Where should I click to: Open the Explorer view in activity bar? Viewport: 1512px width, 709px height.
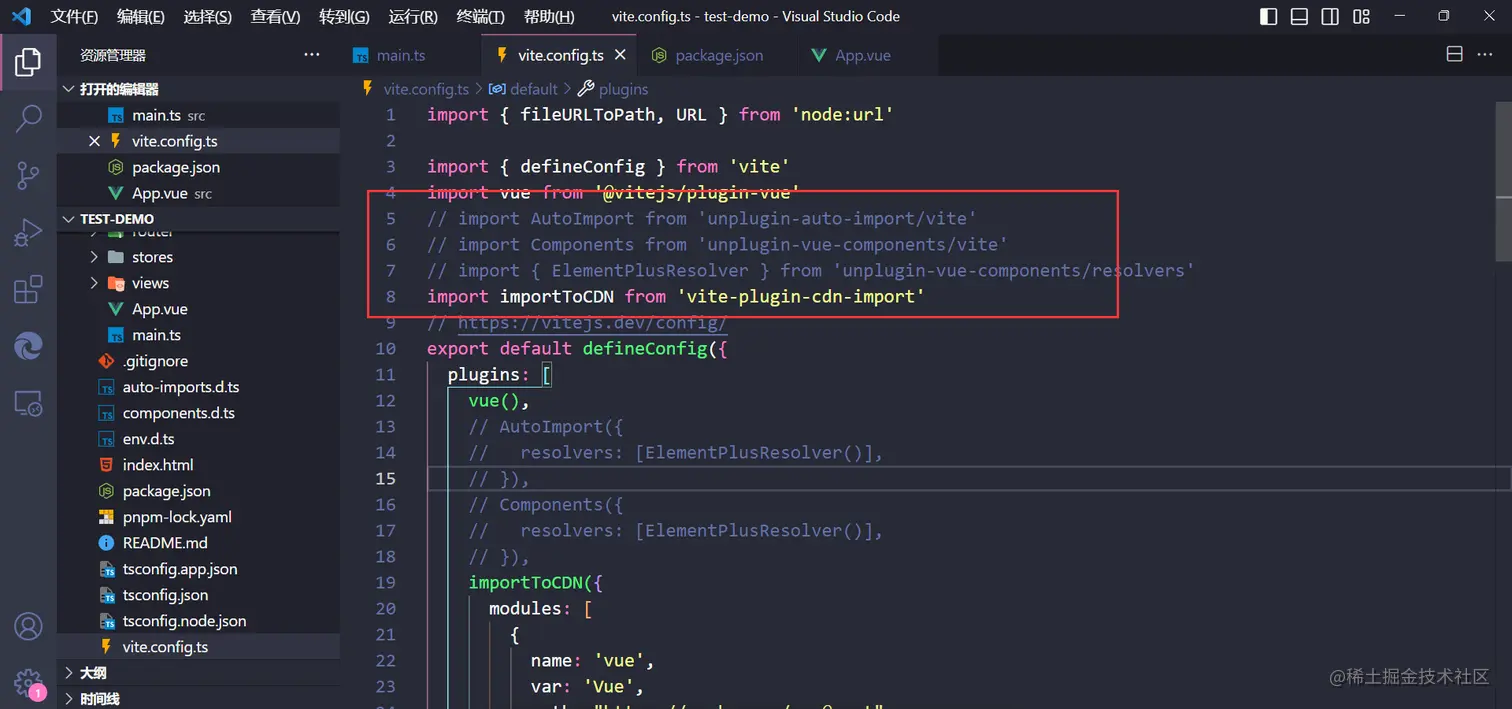(x=28, y=62)
